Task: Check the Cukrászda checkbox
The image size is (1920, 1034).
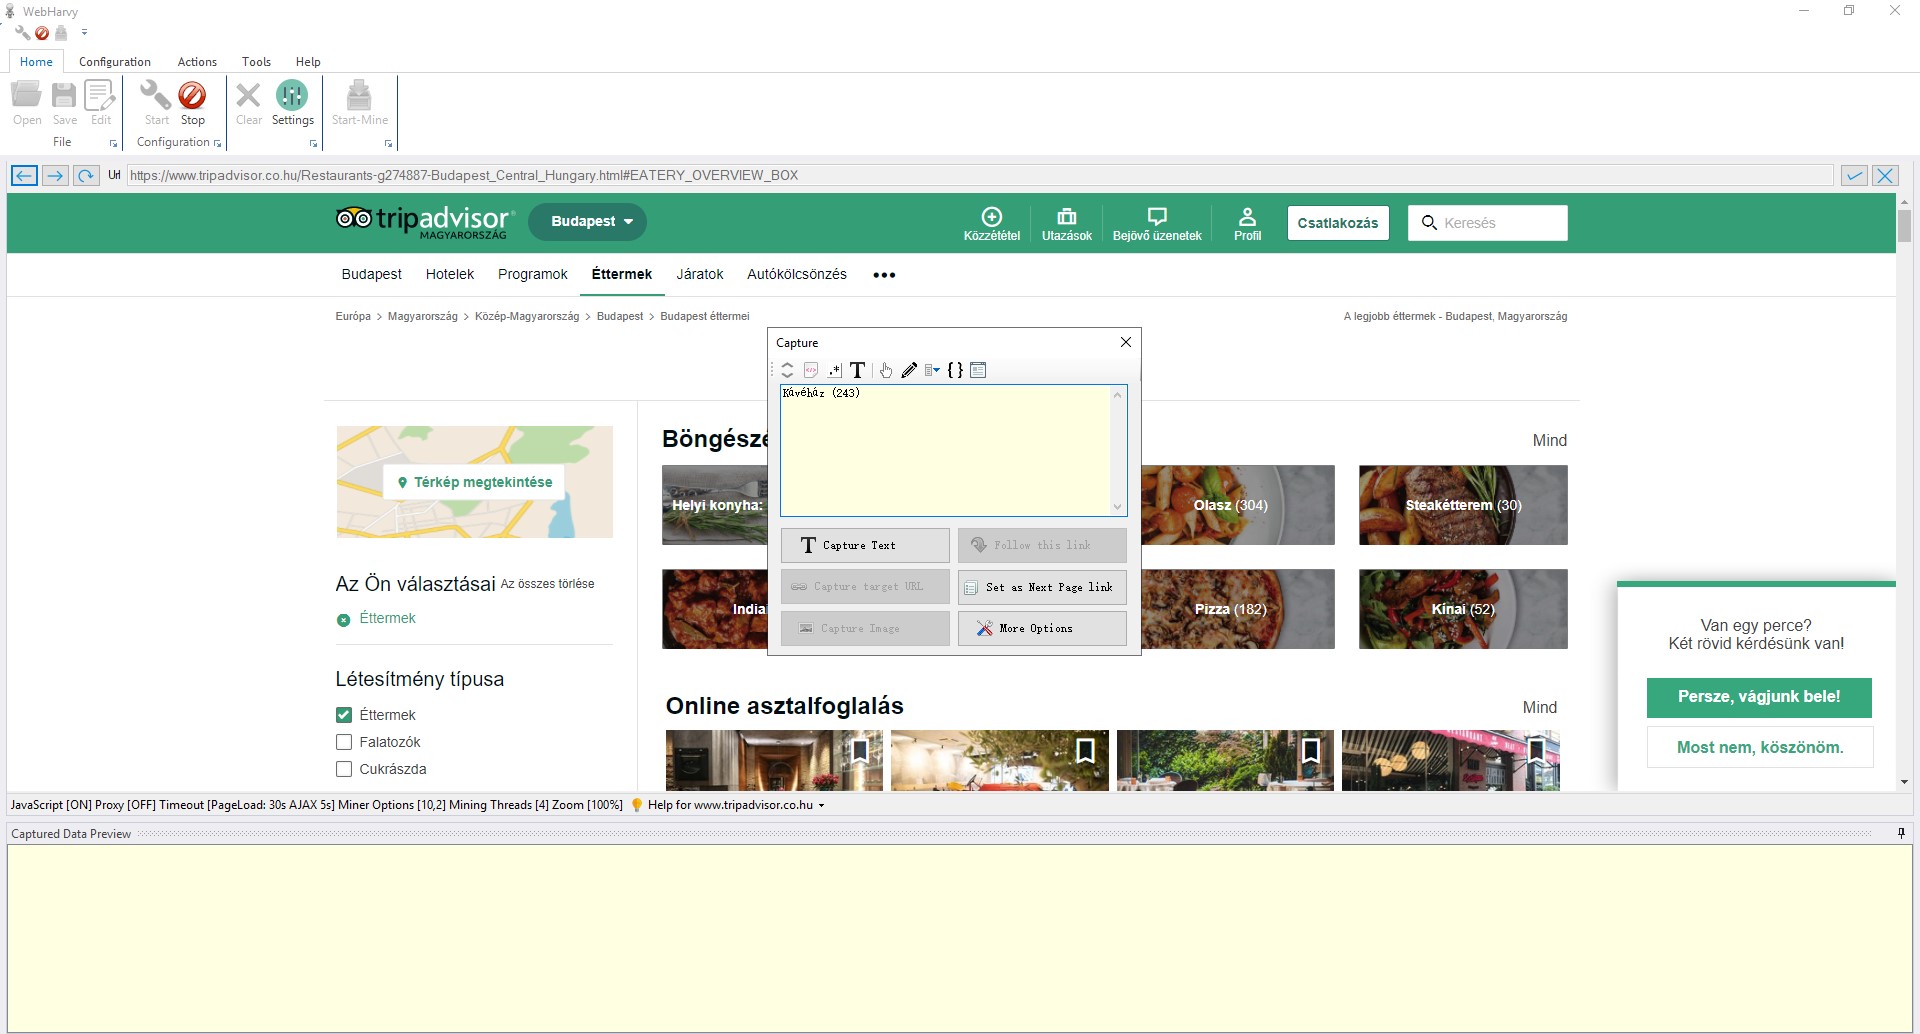Action: [344, 769]
